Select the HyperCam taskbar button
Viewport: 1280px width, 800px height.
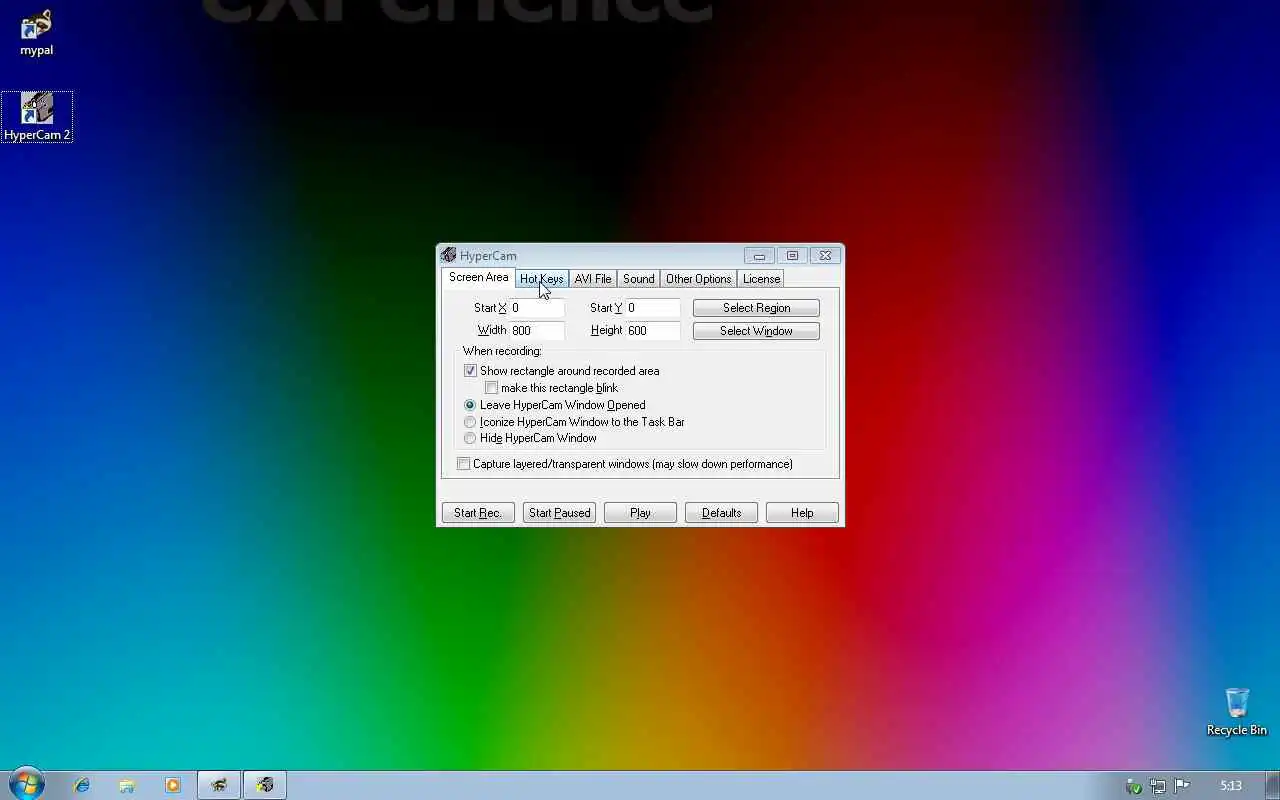tap(265, 785)
